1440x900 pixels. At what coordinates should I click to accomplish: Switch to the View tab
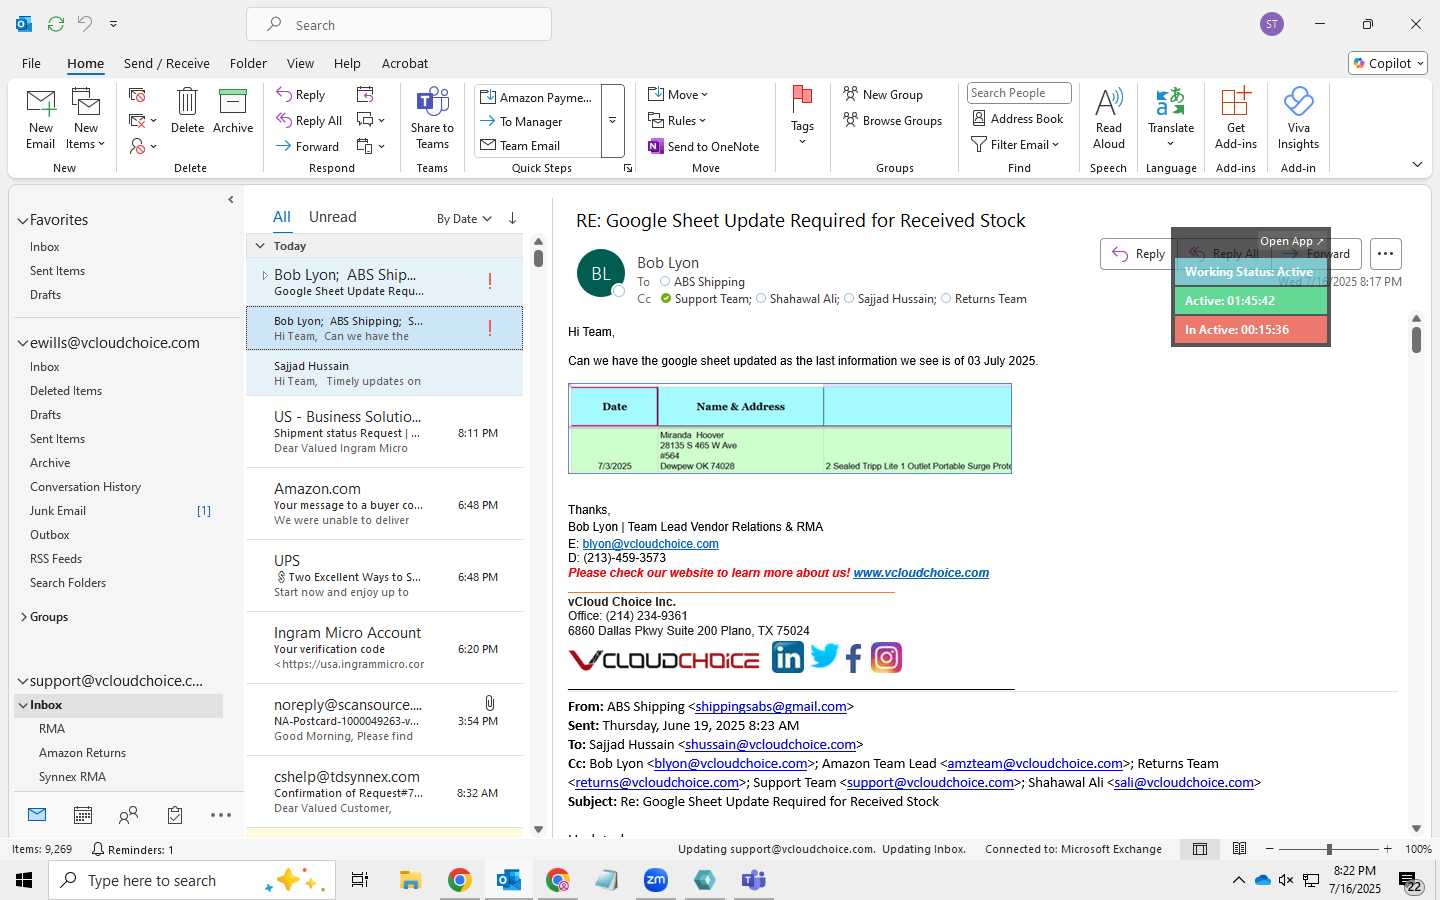click(x=300, y=63)
